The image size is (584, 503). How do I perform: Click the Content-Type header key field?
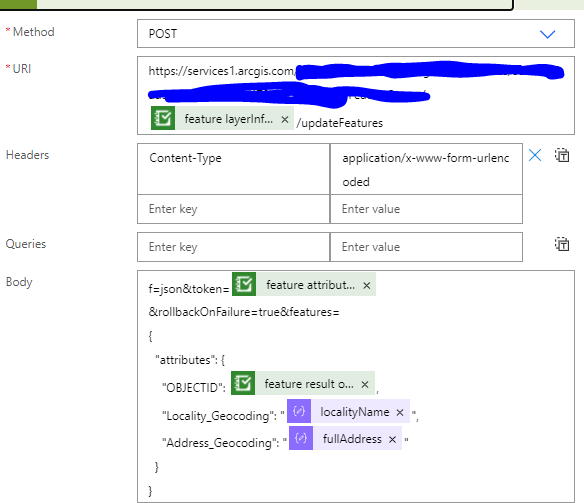pos(234,169)
